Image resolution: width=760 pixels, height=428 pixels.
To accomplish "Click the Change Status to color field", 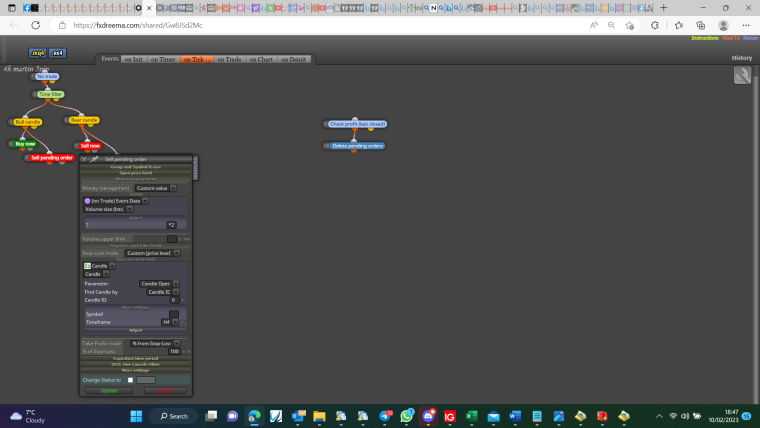I will click(x=146, y=380).
